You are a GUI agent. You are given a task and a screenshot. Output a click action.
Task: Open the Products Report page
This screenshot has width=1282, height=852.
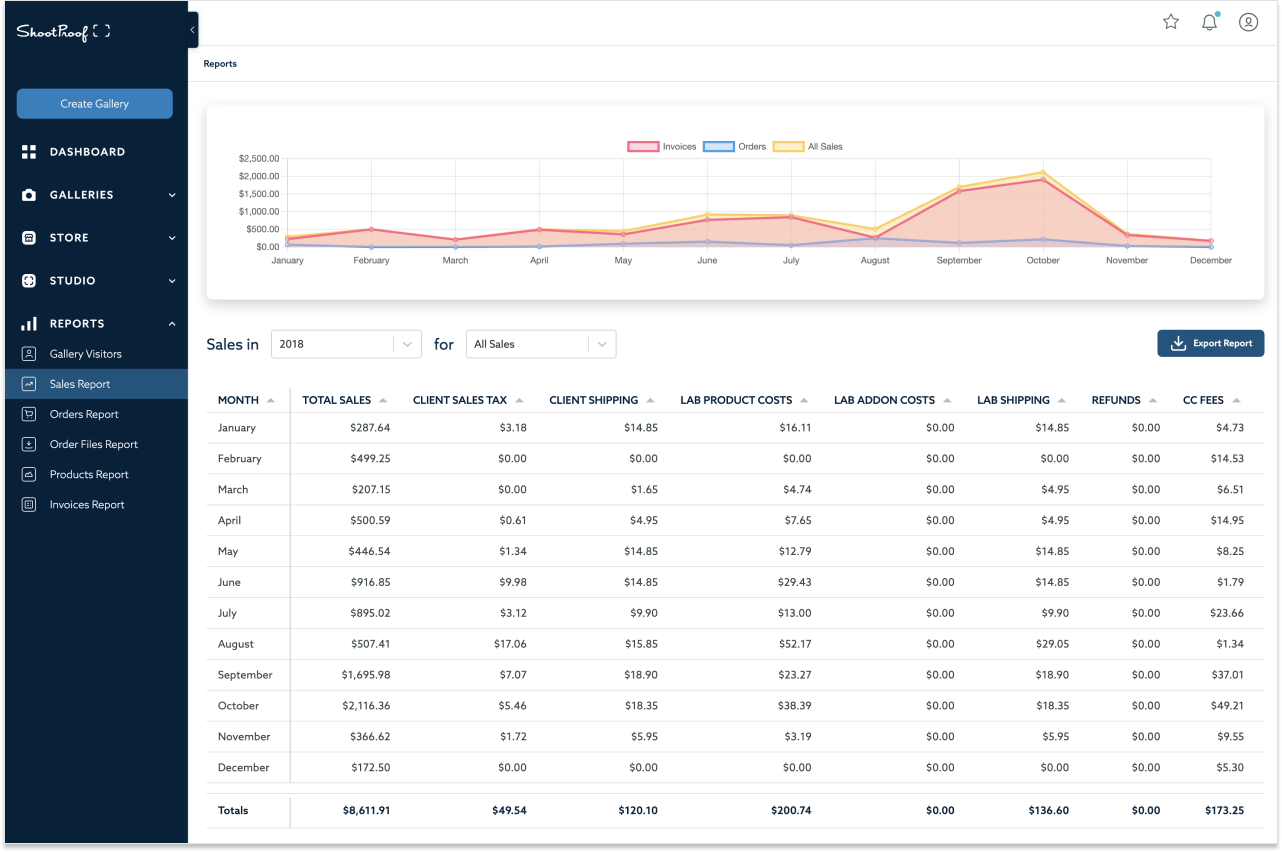pos(89,474)
